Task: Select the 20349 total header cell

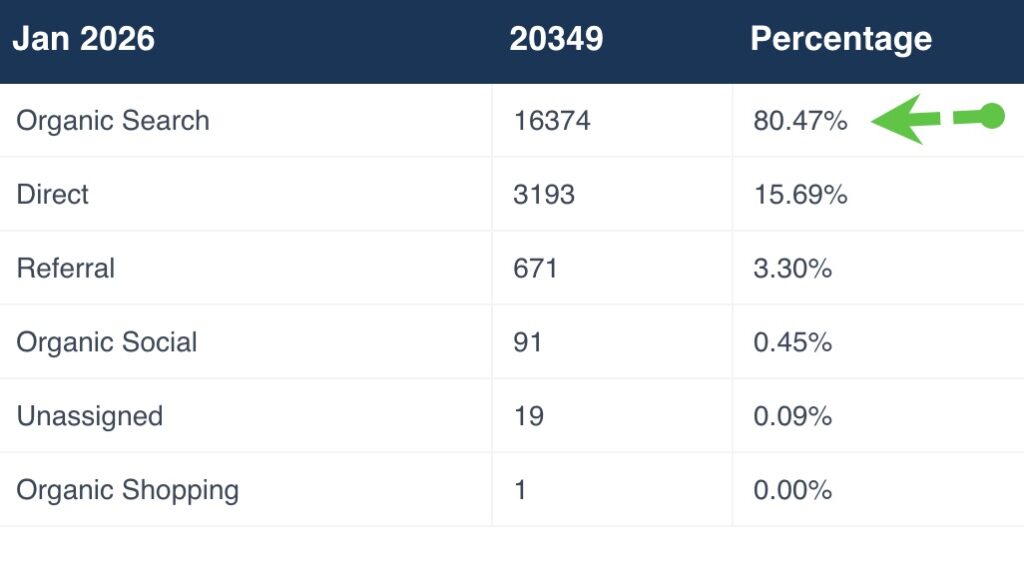Action: tap(556, 40)
